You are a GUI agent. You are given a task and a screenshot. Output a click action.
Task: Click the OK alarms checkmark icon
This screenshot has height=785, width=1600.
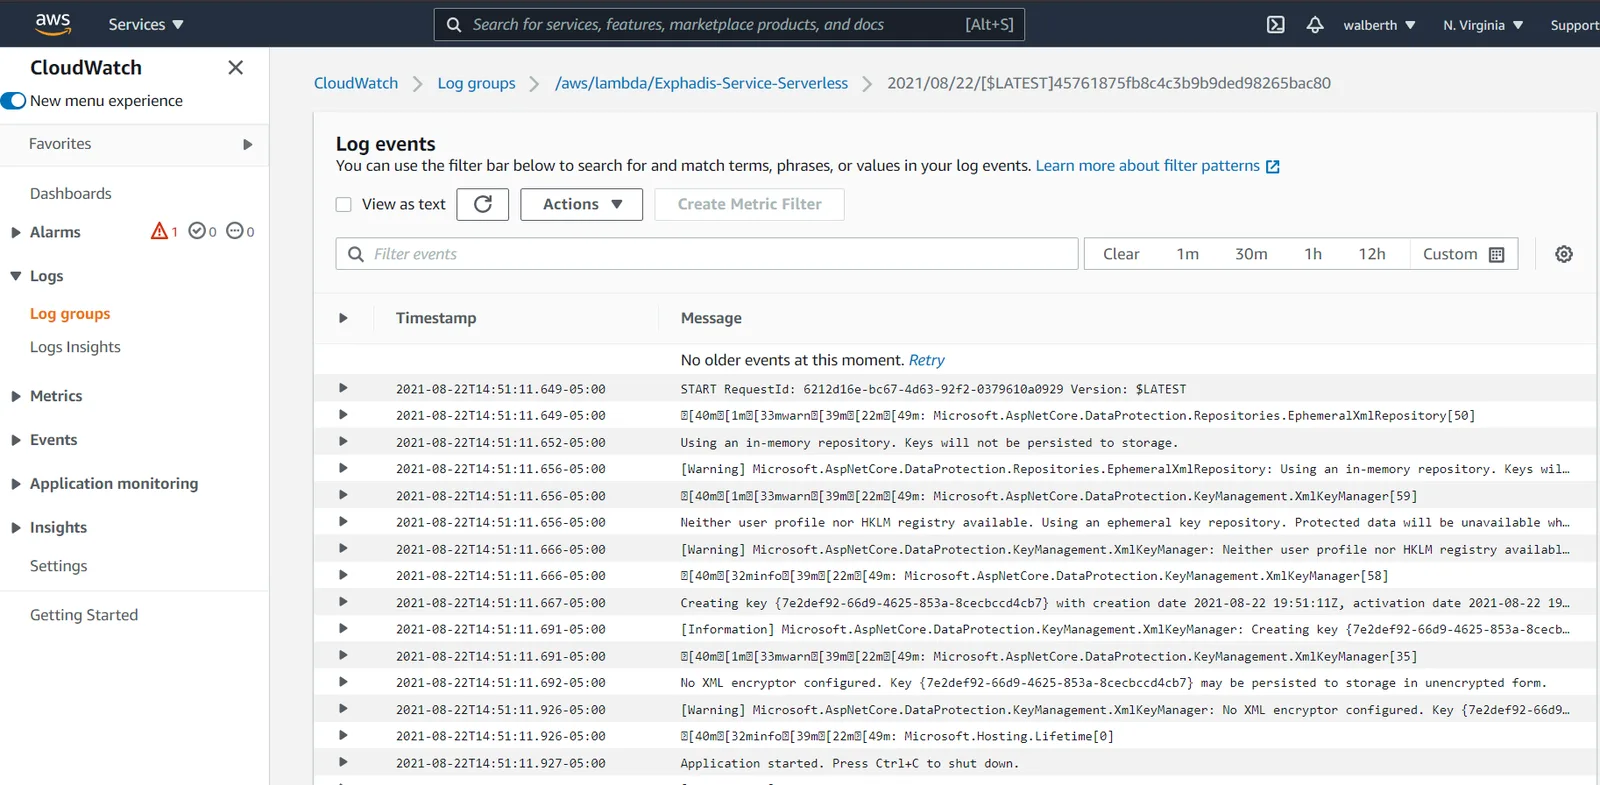(197, 231)
